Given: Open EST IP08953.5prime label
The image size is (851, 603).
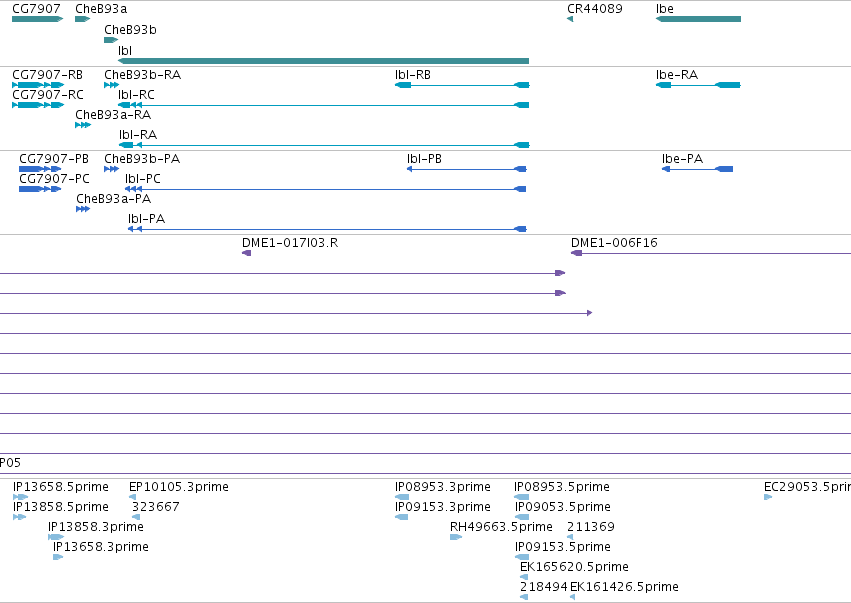Looking at the screenshot, I should [x=562, y=487].
